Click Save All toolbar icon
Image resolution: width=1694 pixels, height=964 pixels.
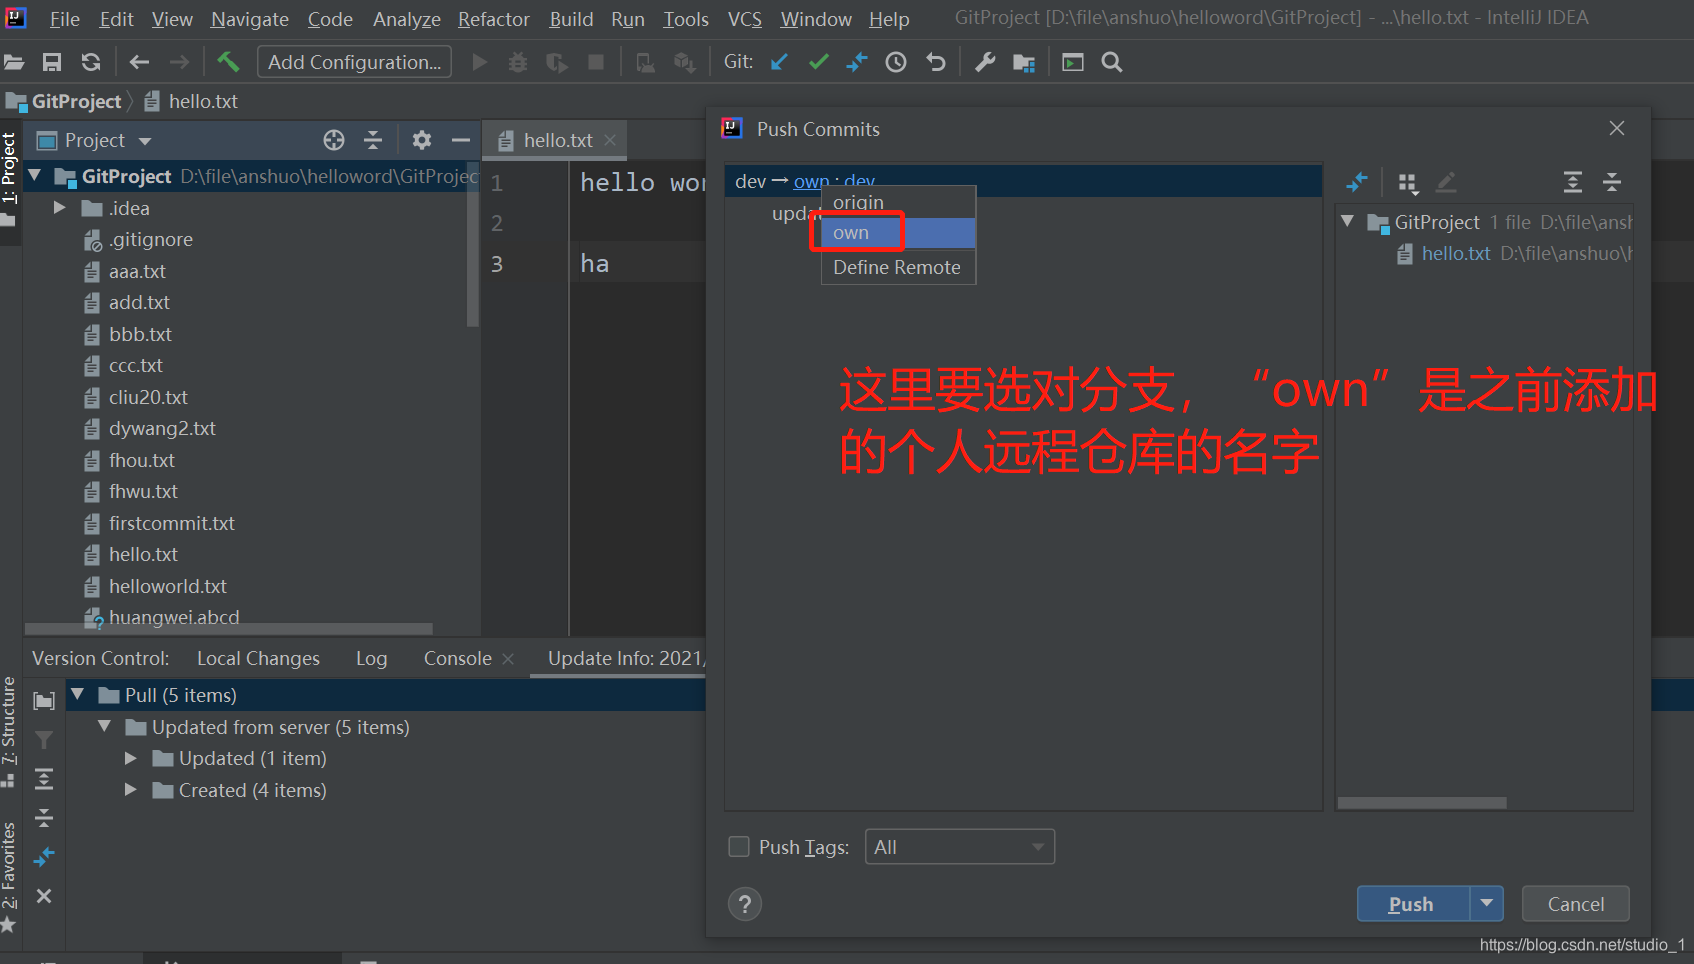click(x=52, y=62)
